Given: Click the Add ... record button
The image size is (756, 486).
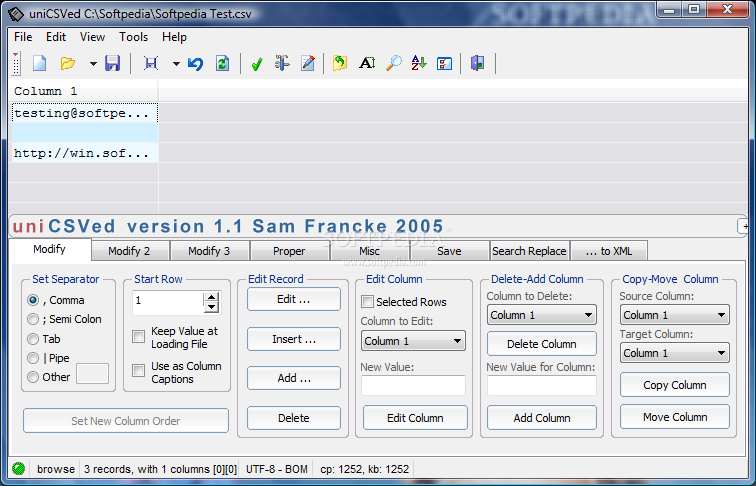Looking at the screenshot, I should point(294,378).
